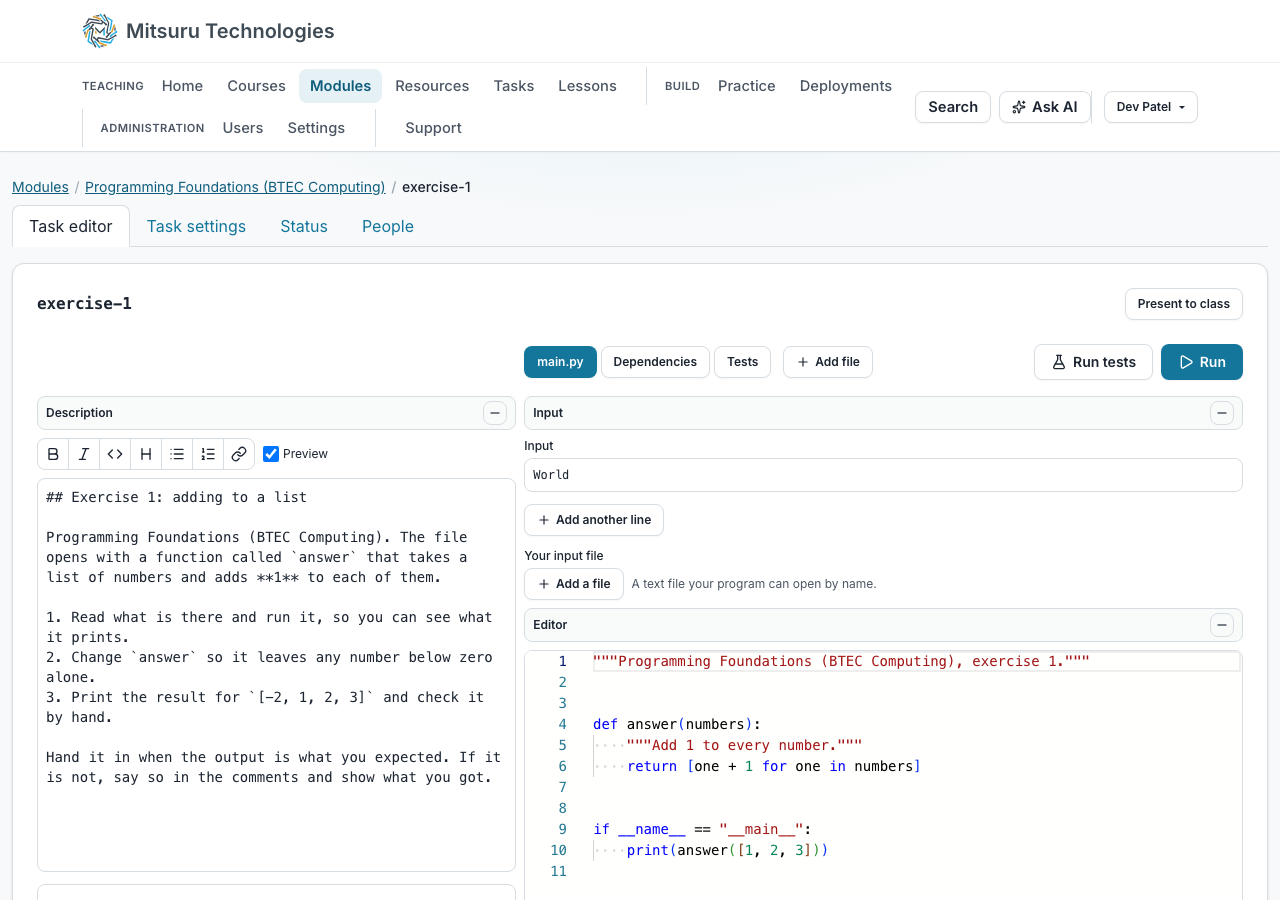Toggle the Preview checkbox
This screenshot has height=900, width=1280.
click(271, 454)
